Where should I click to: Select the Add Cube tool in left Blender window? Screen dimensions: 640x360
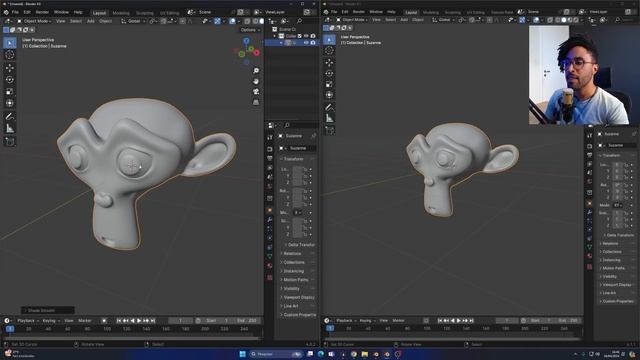pyautogui.click(x=10, y=142)
